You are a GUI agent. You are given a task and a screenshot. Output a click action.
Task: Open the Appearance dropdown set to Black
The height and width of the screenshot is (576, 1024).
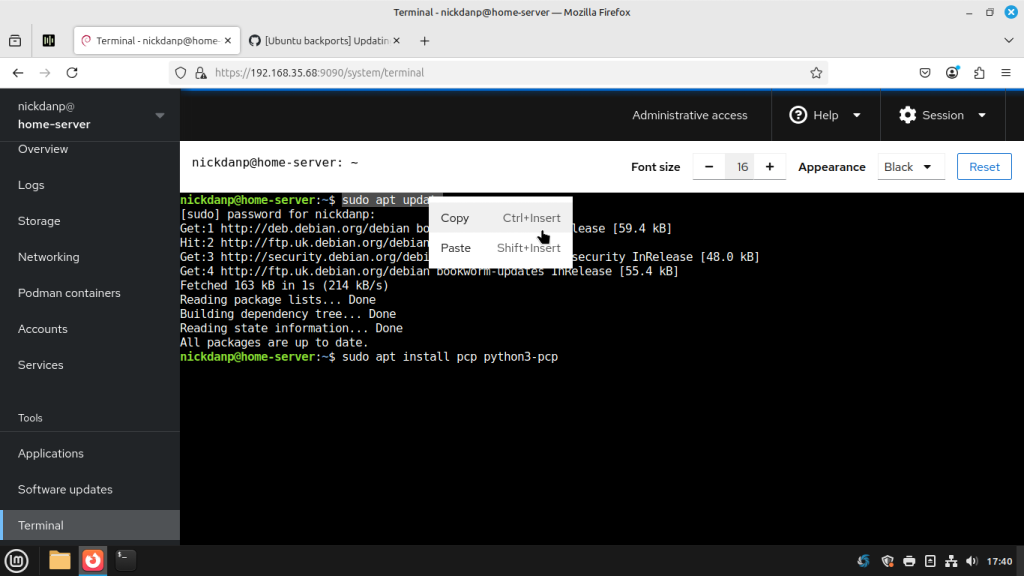pos(910,167)
